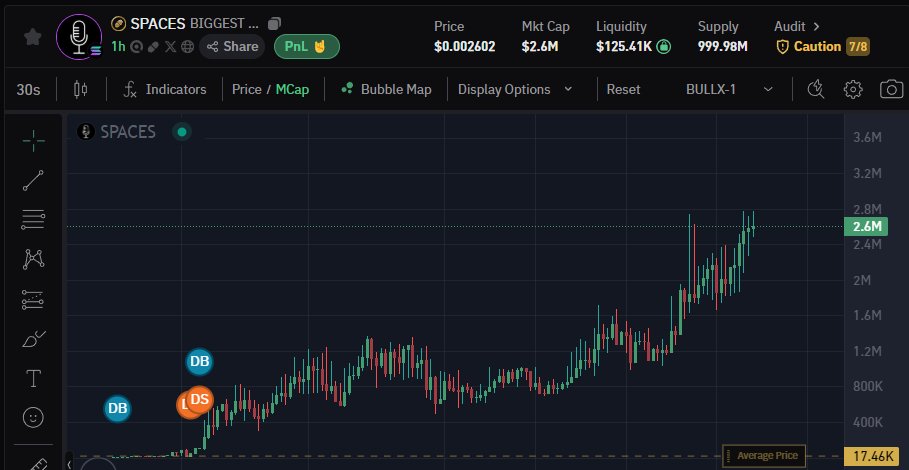Image resolution: width=909 pixels, height=470 pixels.
Task: Click the $2.6M market cap value
Action: tap(540, 47)
